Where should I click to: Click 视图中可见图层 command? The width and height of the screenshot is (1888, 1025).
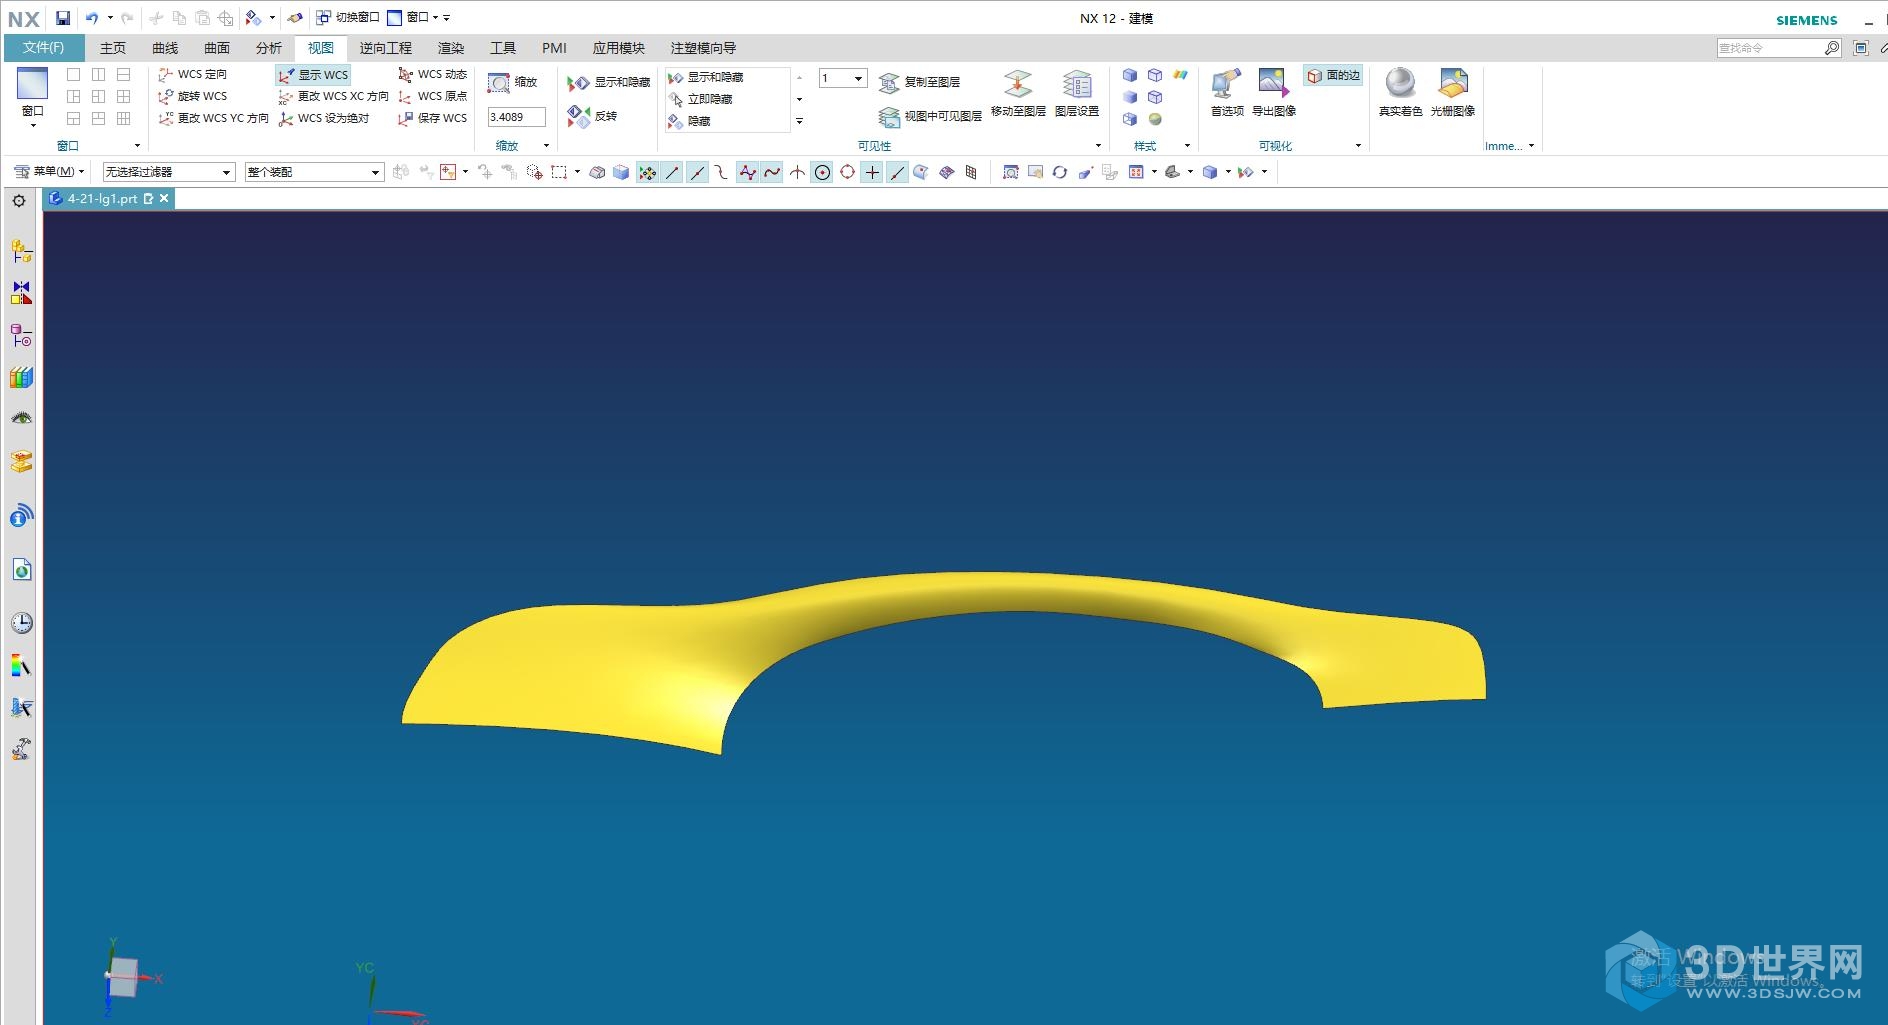(930, 116)
